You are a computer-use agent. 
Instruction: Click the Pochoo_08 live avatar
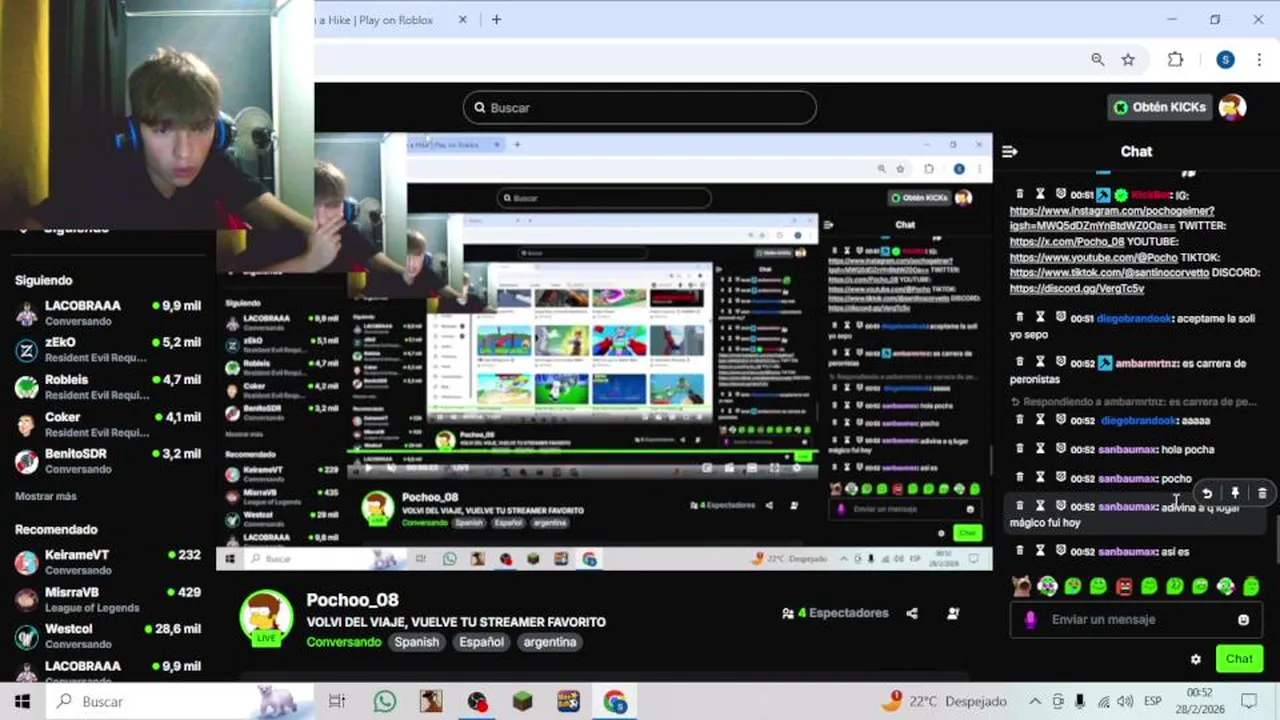point(266,617)
